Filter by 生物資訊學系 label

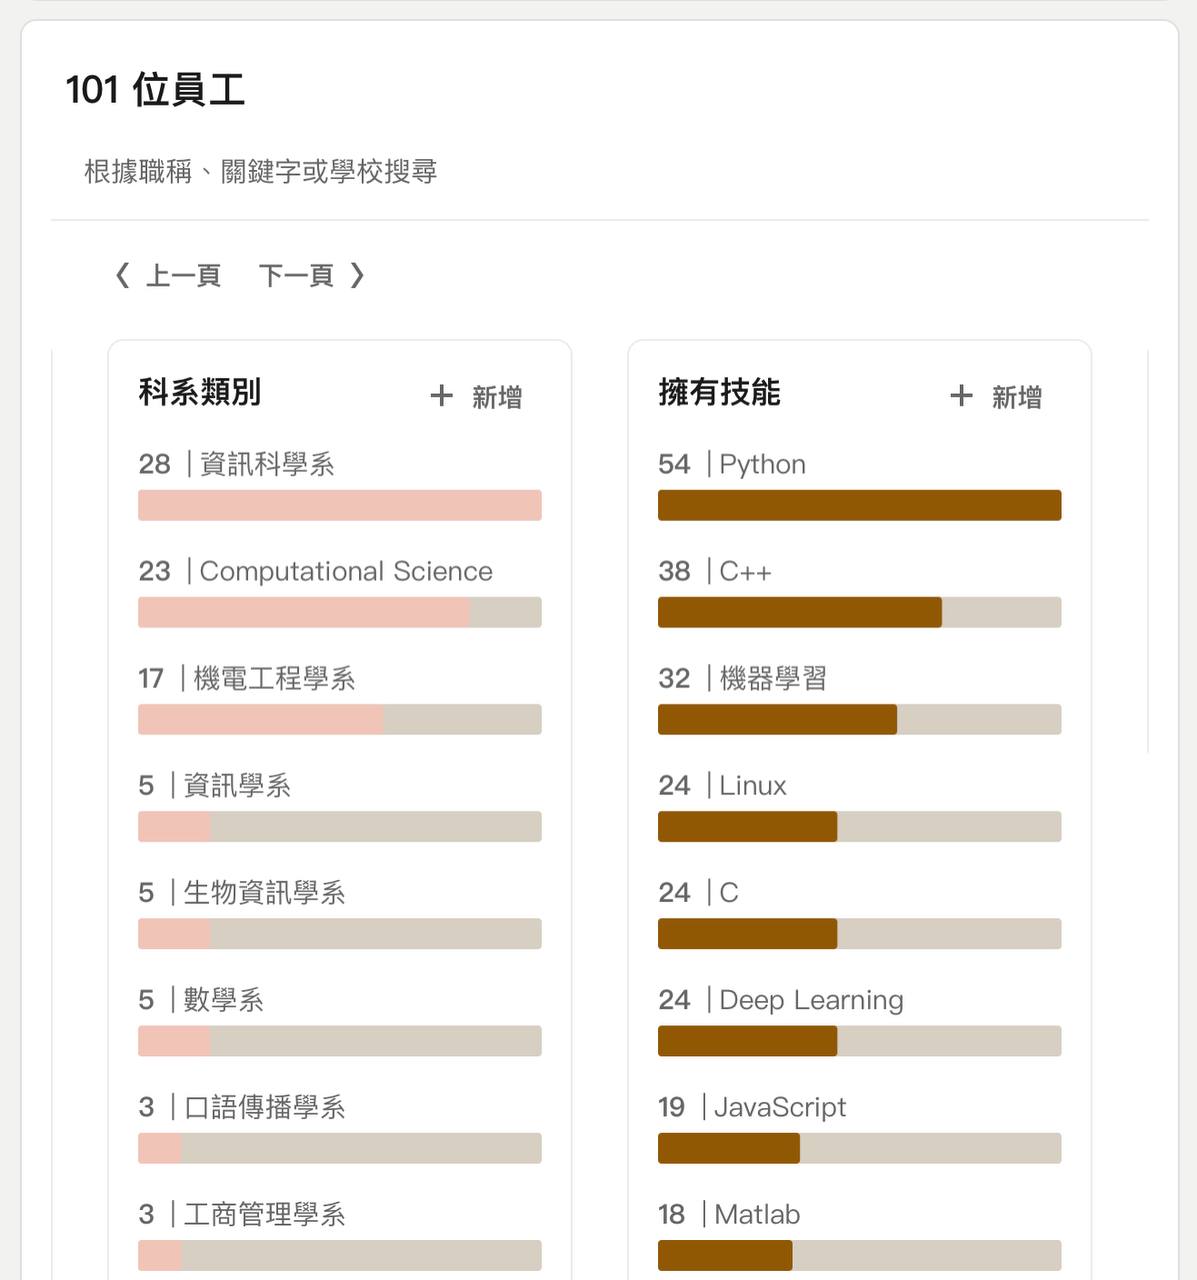[264, 892]
